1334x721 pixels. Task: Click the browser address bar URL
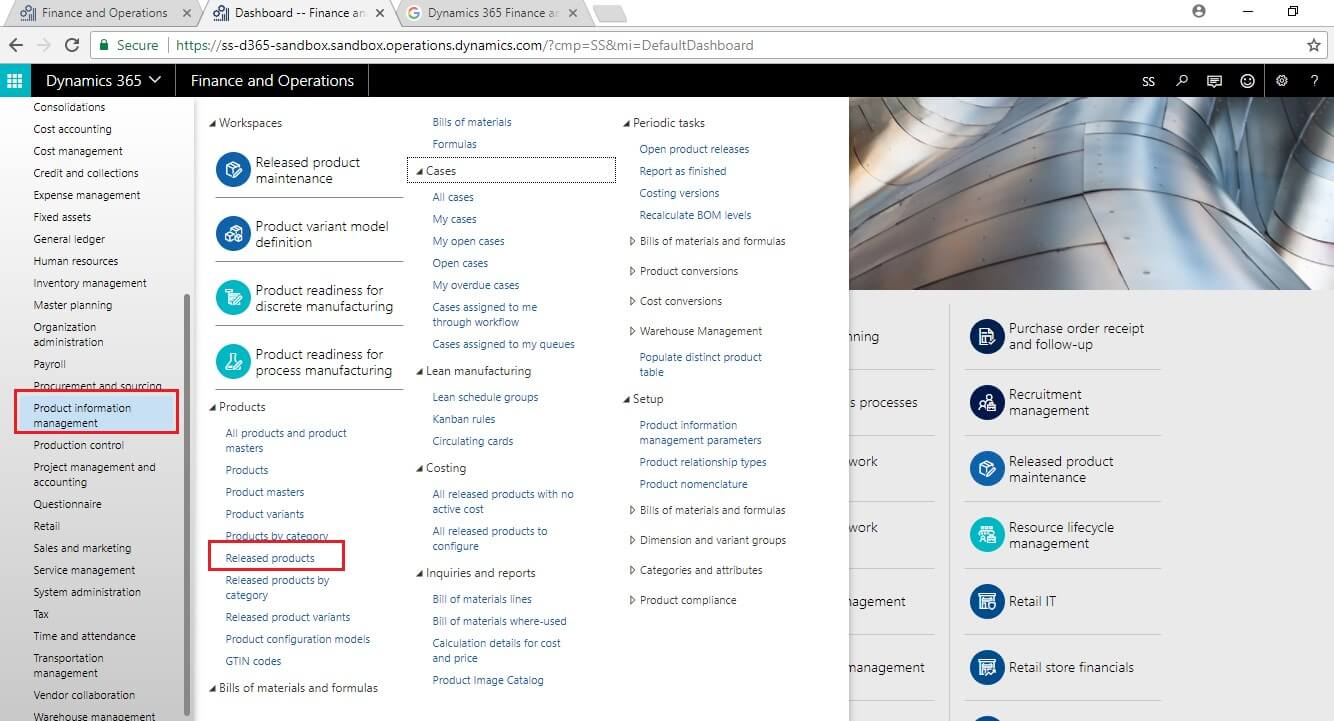tap(465, 45)
